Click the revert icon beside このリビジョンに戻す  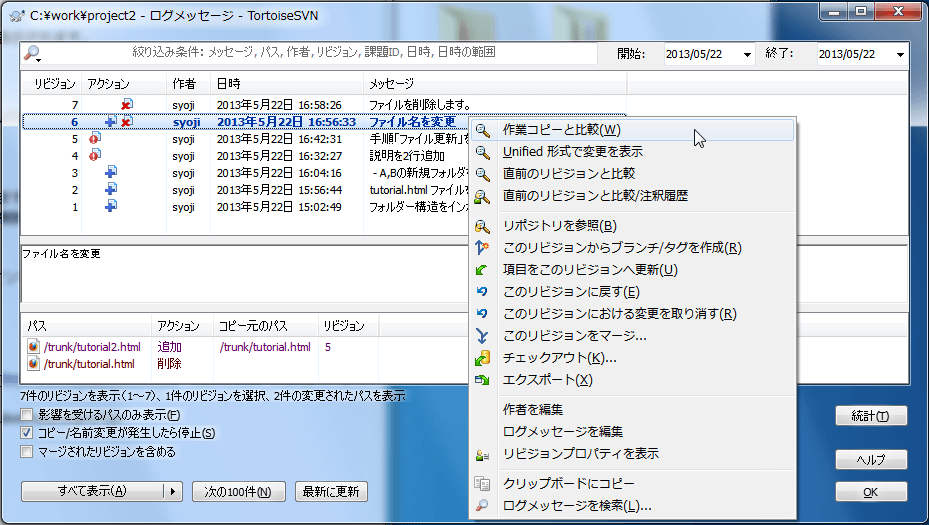coord(482,292)
